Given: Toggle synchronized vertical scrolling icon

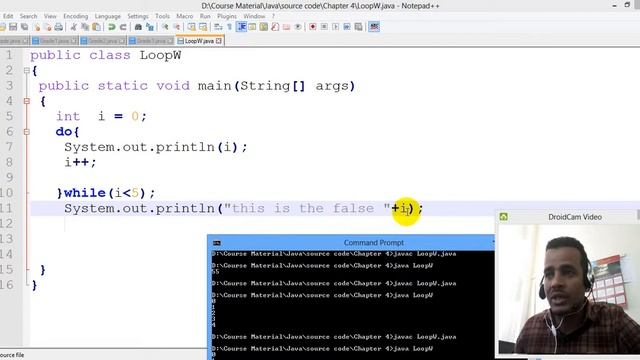Looking at the screenshot, I should (191, 27).
